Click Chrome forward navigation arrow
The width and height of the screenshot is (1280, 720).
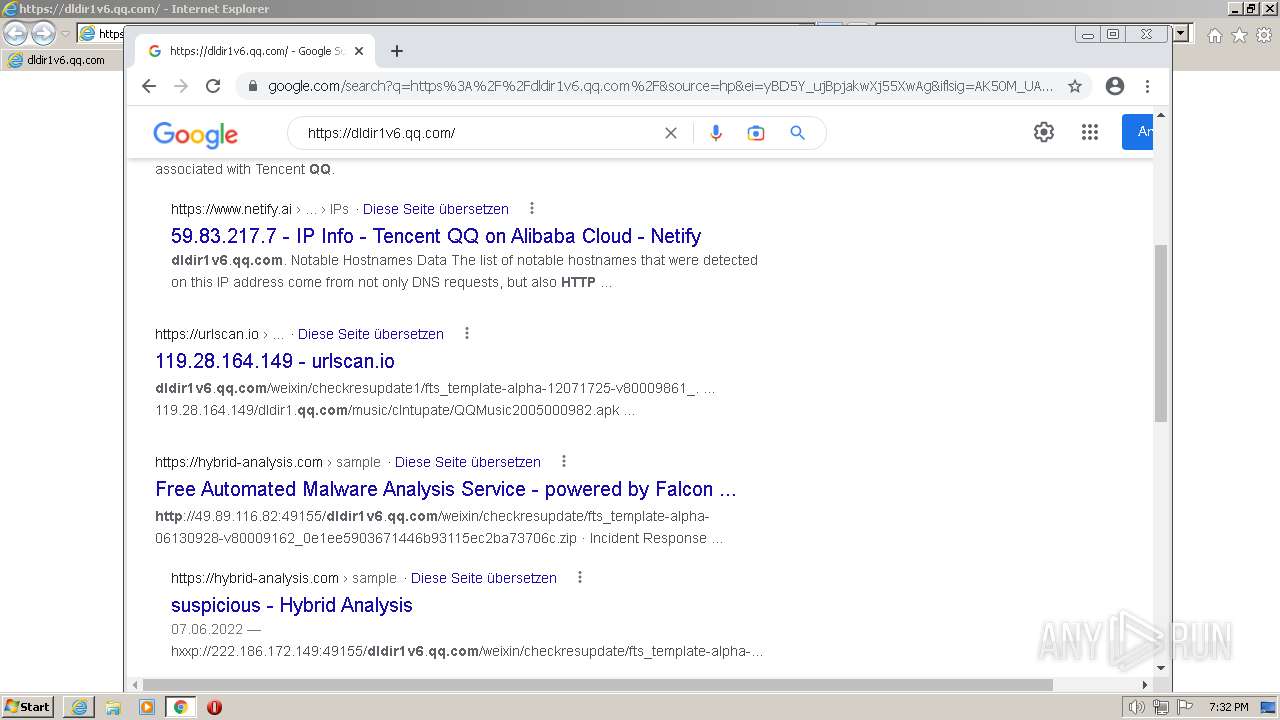coord(181,86)
